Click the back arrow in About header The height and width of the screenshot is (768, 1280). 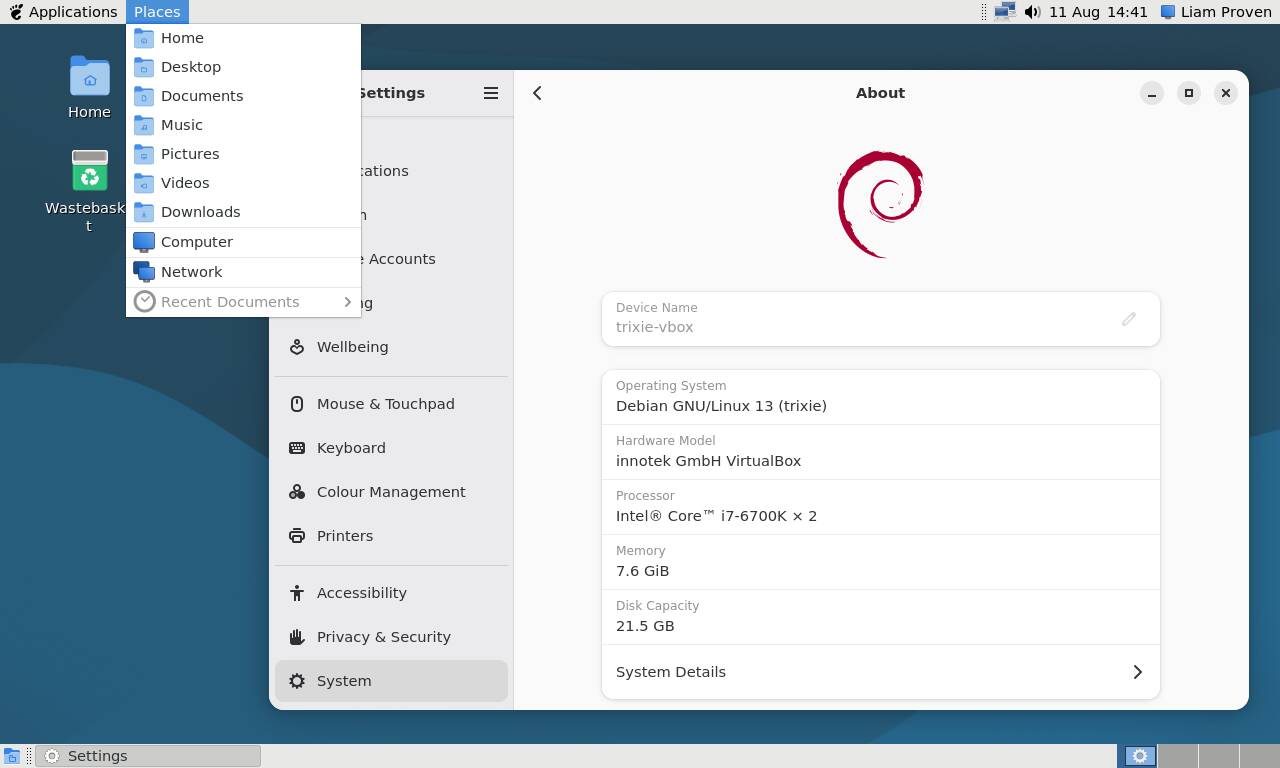(537, 93)
